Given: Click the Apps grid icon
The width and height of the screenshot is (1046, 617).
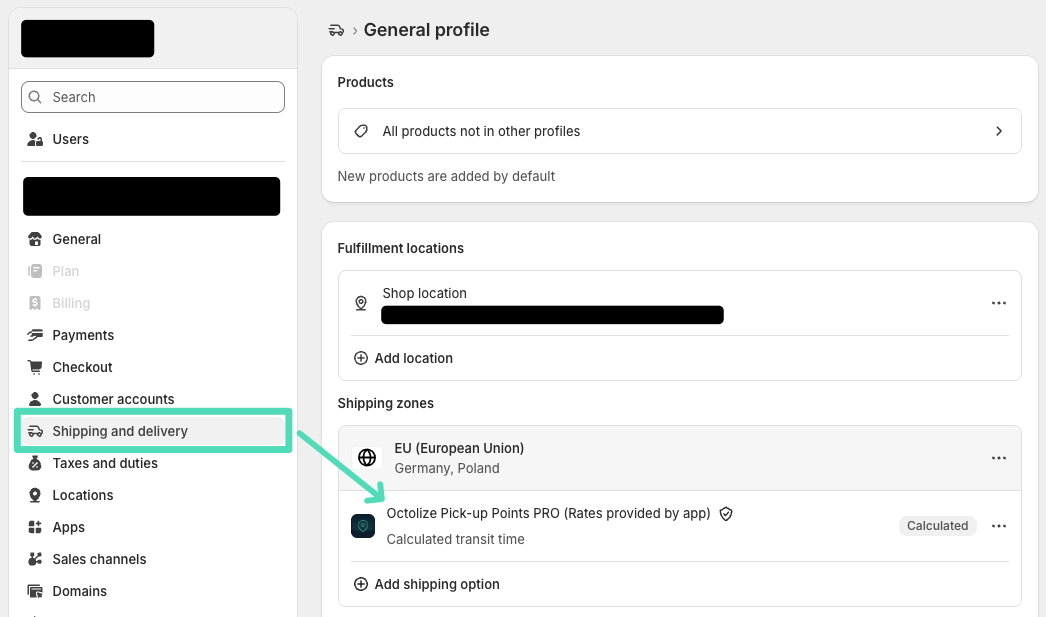Looking at the screenshot, I should (35, 527).
